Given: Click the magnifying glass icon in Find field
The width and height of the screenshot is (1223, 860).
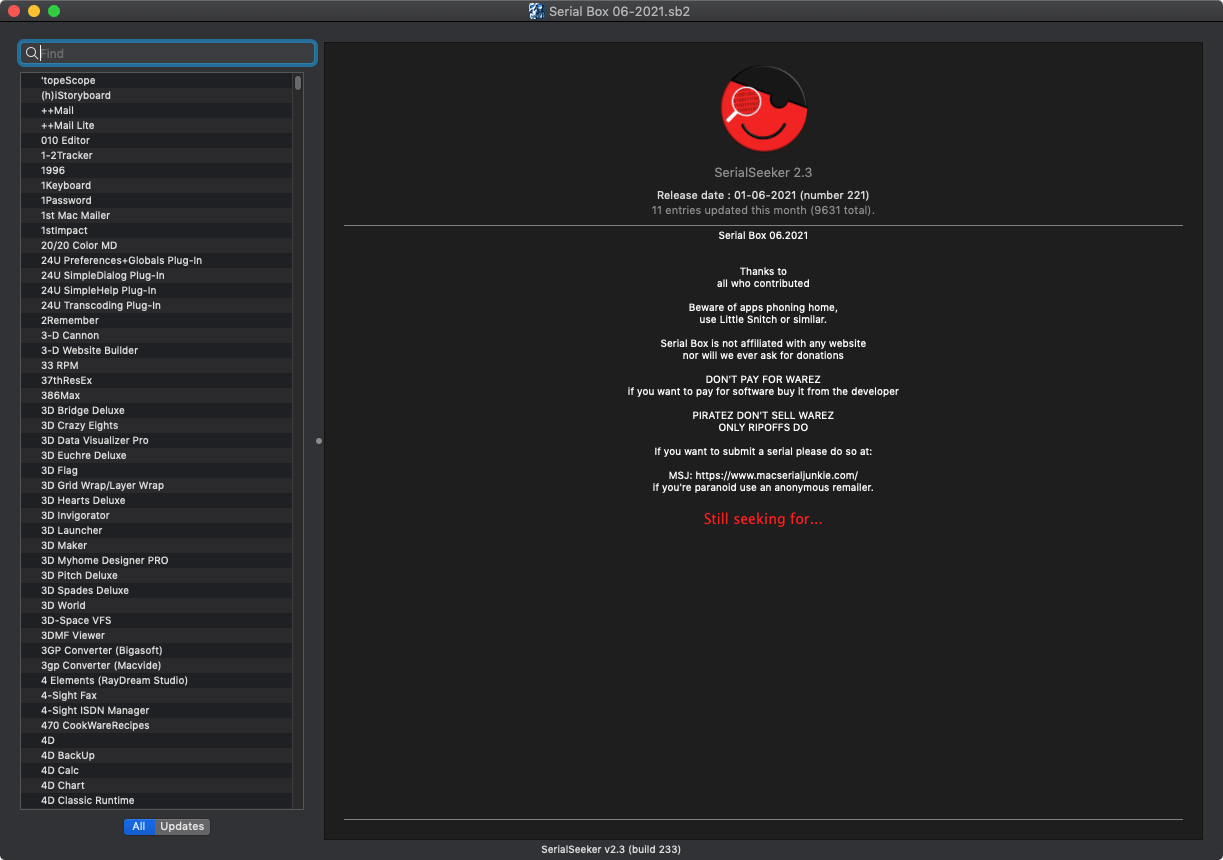Looking at the screenshot, I should click(32, 53).
